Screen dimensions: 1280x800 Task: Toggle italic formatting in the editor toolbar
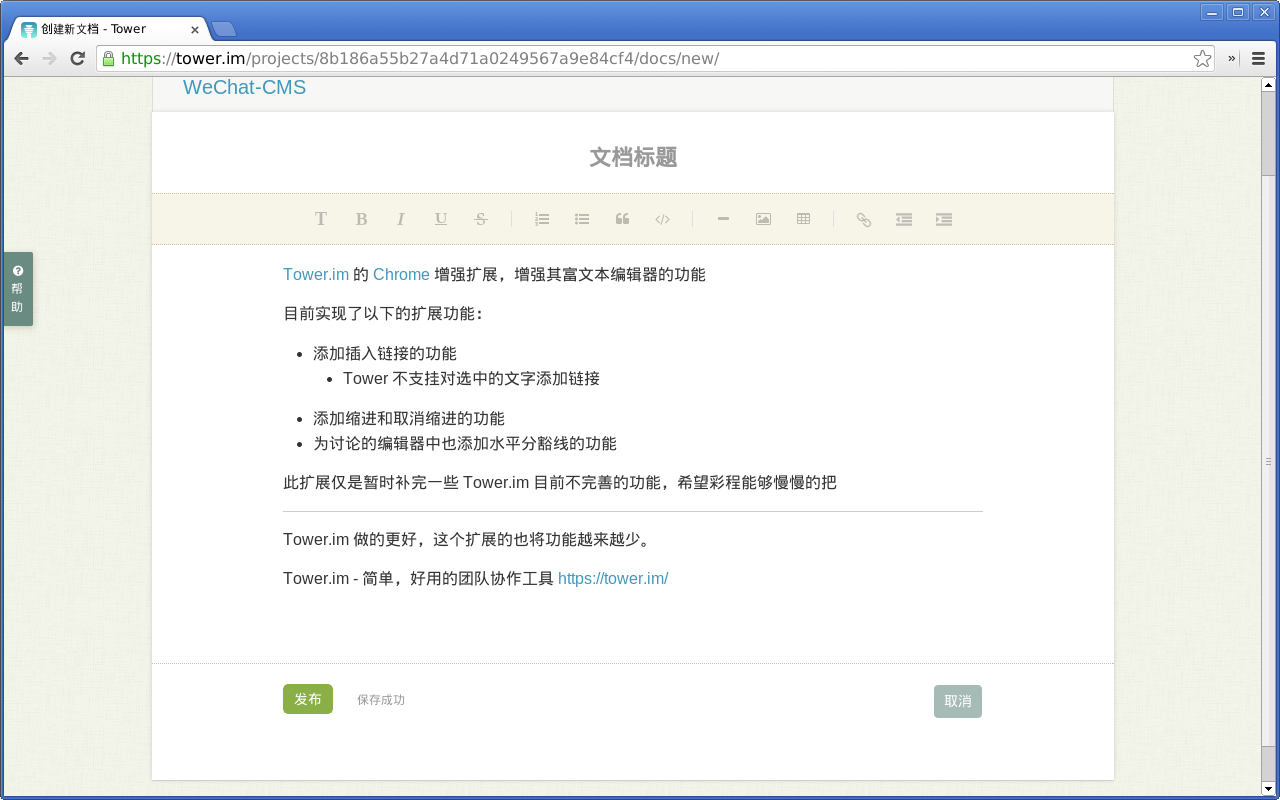tap(401, 219)
